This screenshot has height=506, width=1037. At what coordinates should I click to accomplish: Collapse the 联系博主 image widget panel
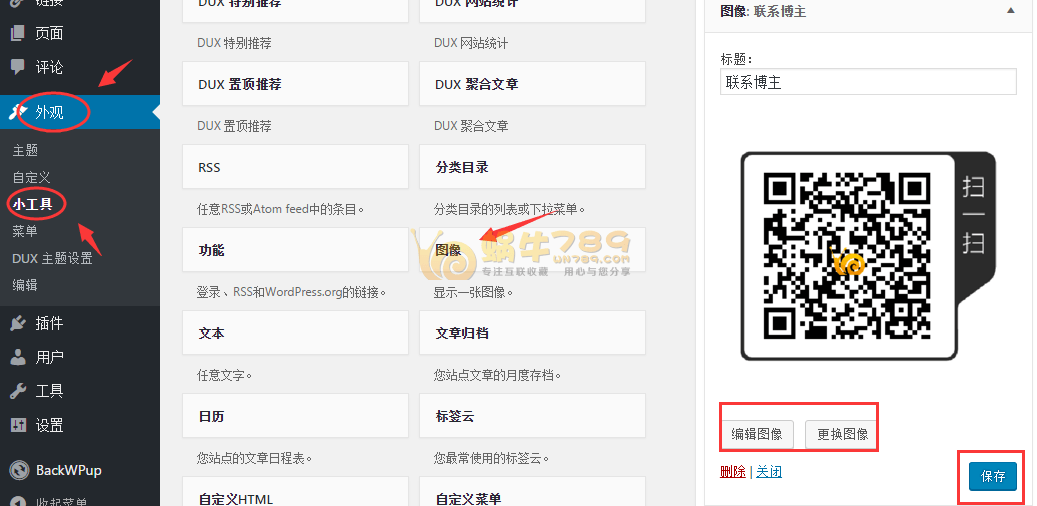tap(1010, 11)
